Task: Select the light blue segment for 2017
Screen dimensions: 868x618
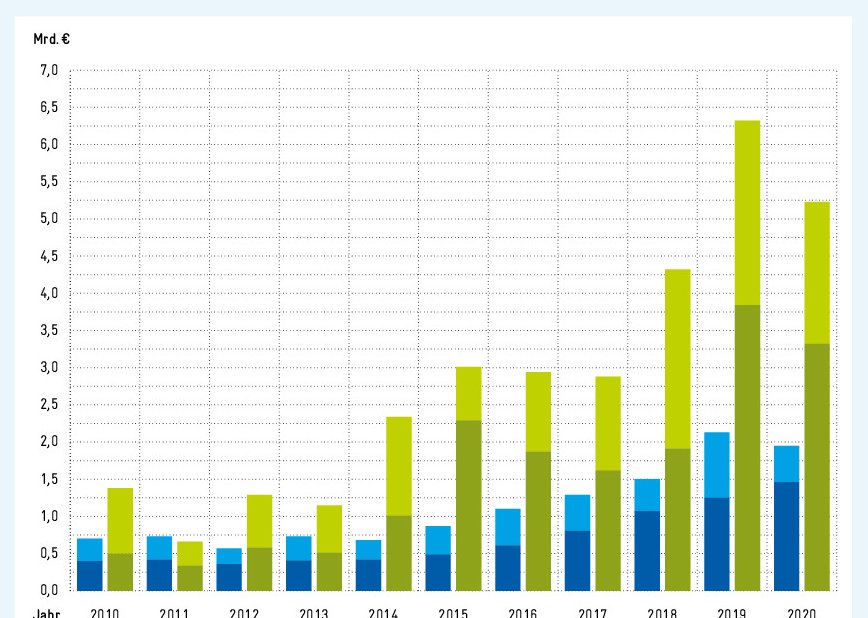Action: [577, 512]
